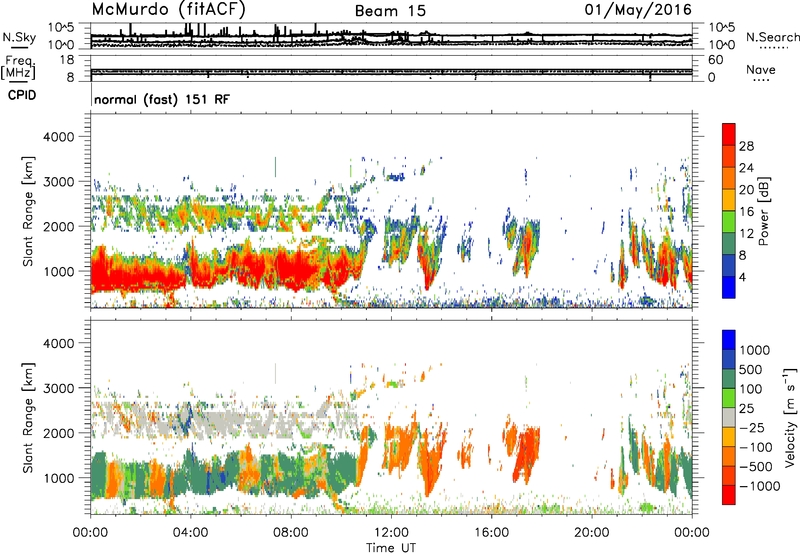800x554 pixels.
Task: Click the velocity panel 'Slant Range [km]' label
Action: 28,417
